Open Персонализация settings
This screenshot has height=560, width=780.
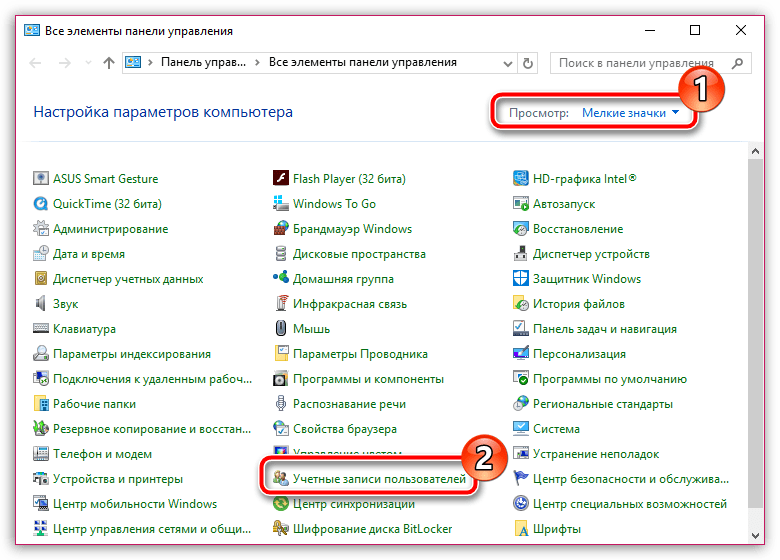coord(569,354)
